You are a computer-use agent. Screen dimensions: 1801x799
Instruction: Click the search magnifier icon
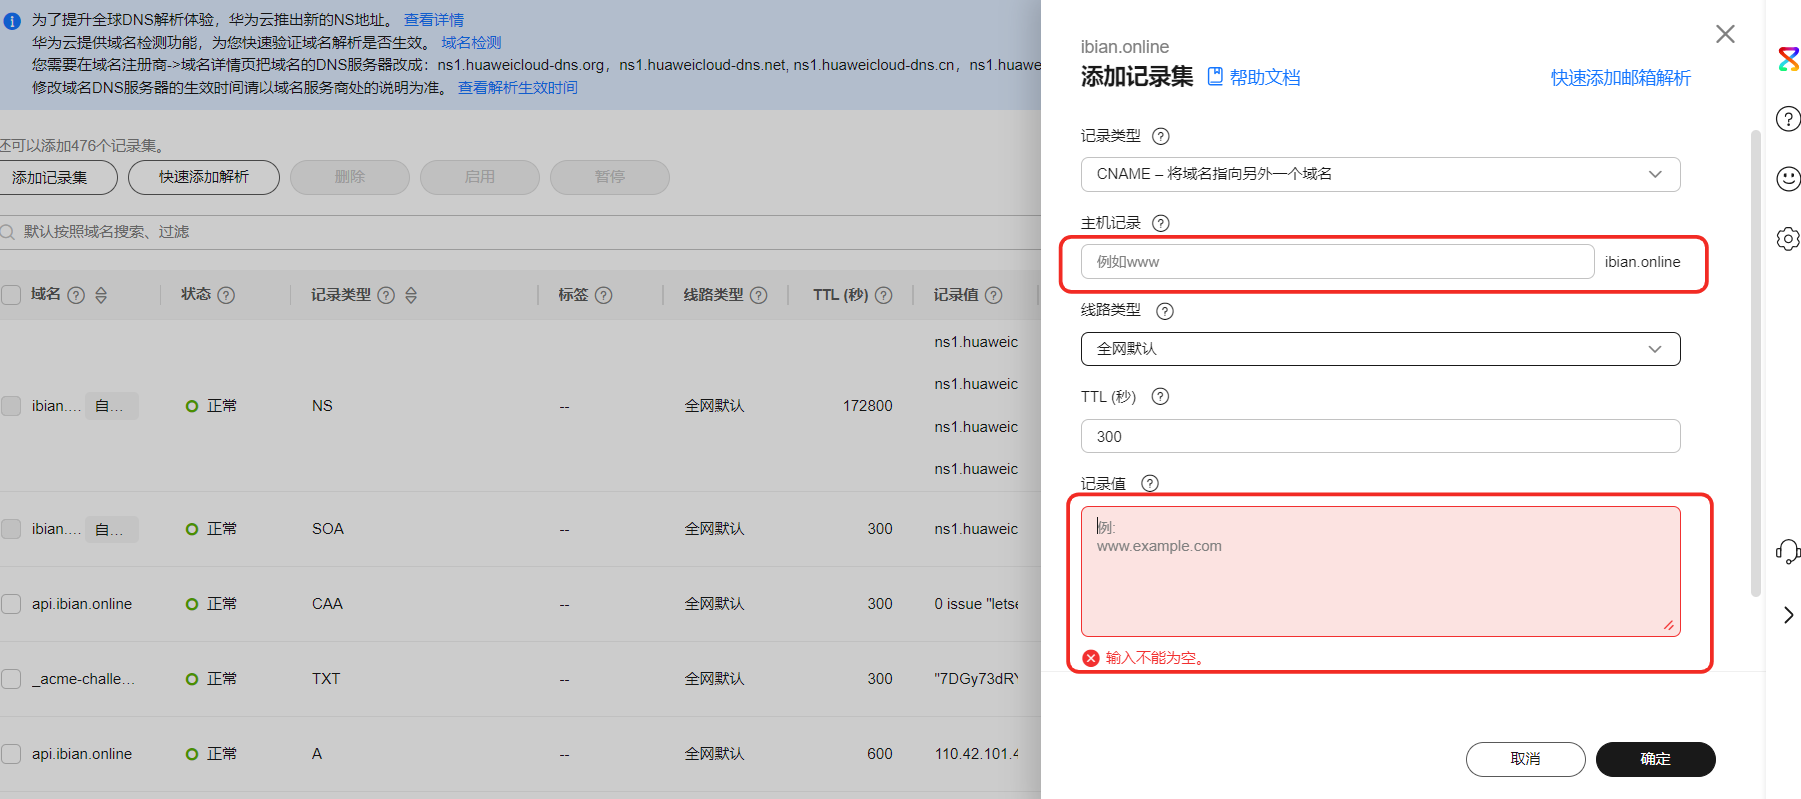(7, 232)
